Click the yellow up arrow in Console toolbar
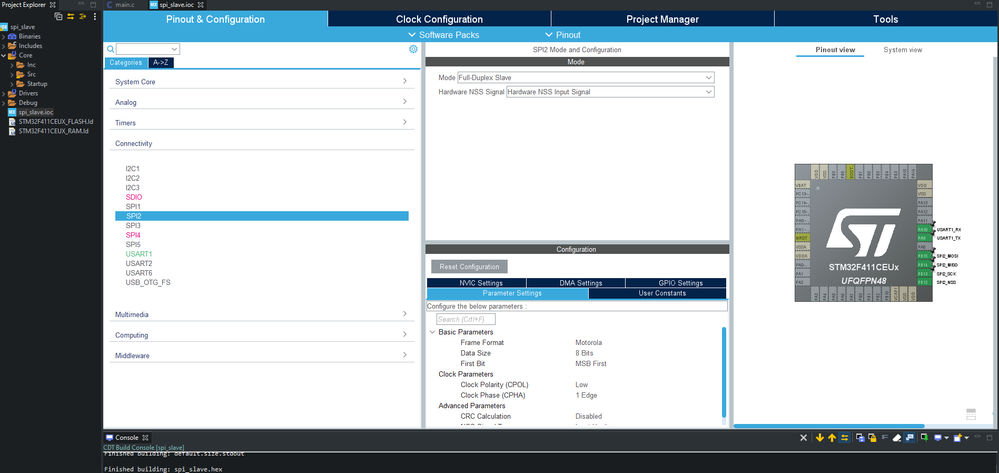The width and height of the screenshot is (999, 473). point(831,438)
